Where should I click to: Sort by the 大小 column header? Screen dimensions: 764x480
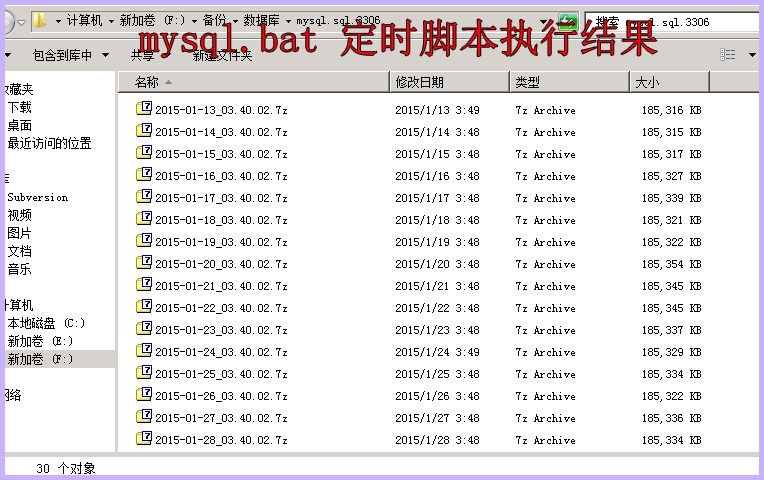click(x=669, y=82)
